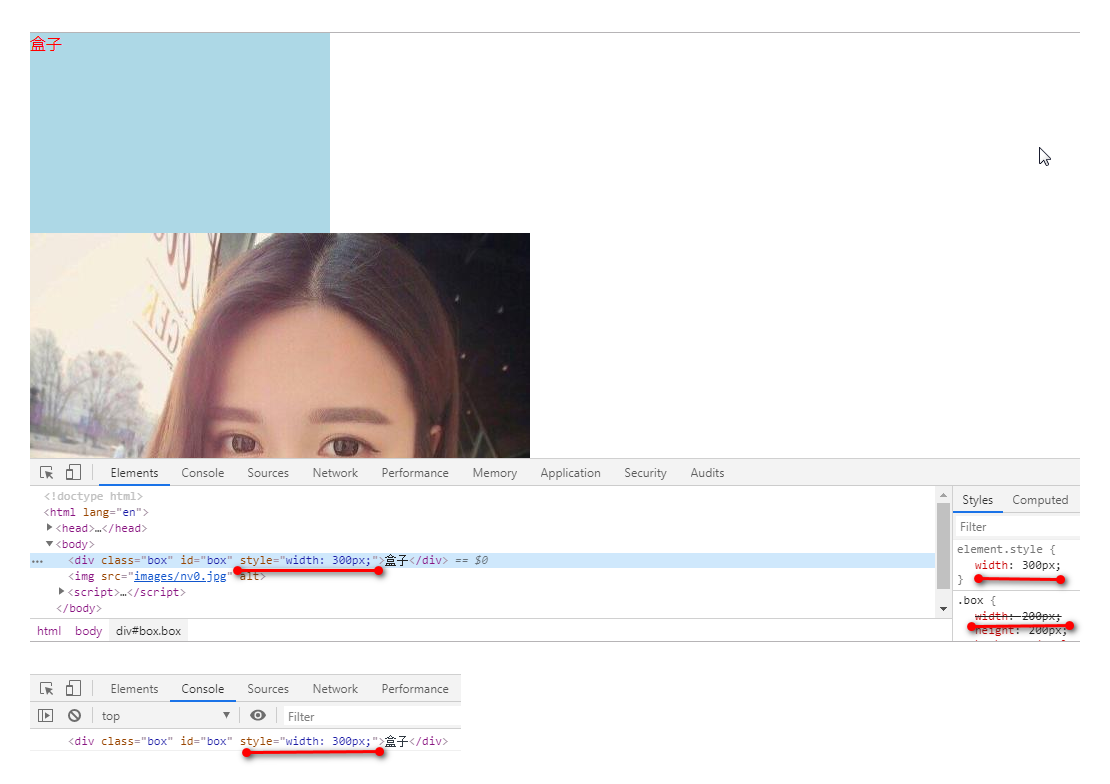The height and width of the screenshot is (784, 1110).
Task: Click the logged div element in console
Action: point(258,742)
